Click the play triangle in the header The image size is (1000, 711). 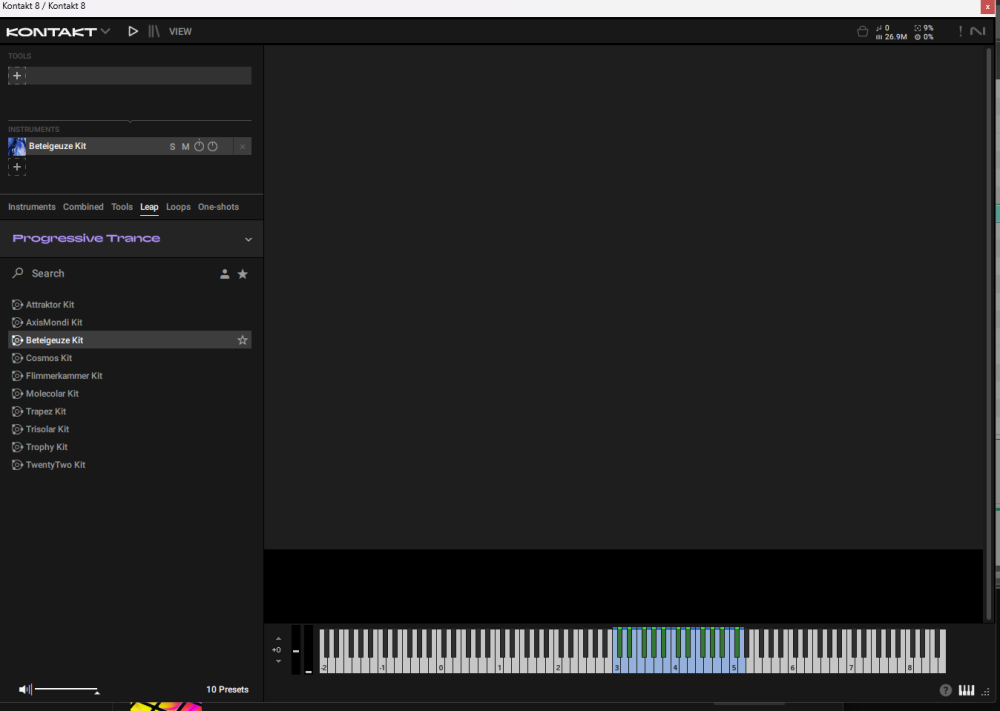coord(133,31)
